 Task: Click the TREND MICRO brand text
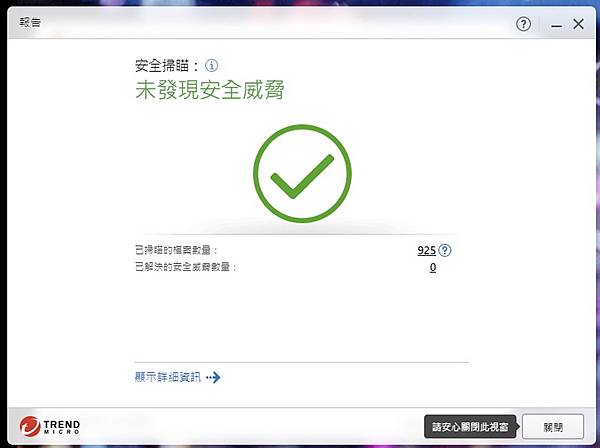point(62,427)
